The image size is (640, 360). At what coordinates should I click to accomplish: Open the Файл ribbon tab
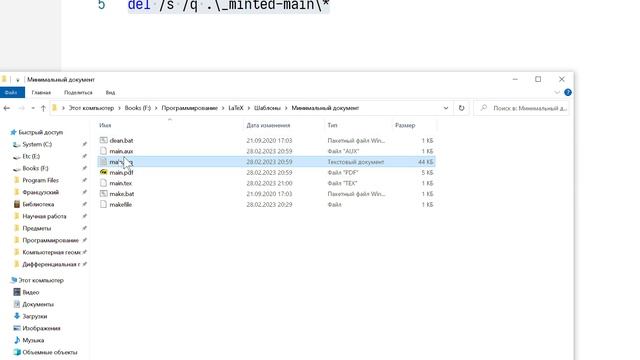coord(11,93)
